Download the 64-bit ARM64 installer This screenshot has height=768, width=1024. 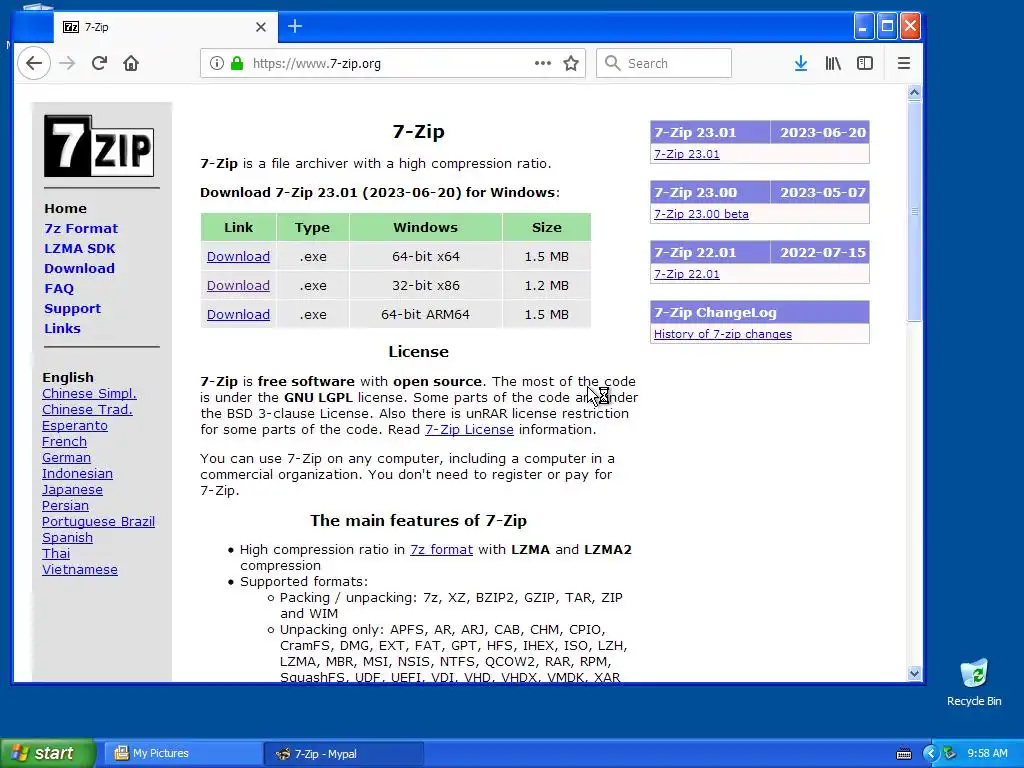[x=238, y=314]
